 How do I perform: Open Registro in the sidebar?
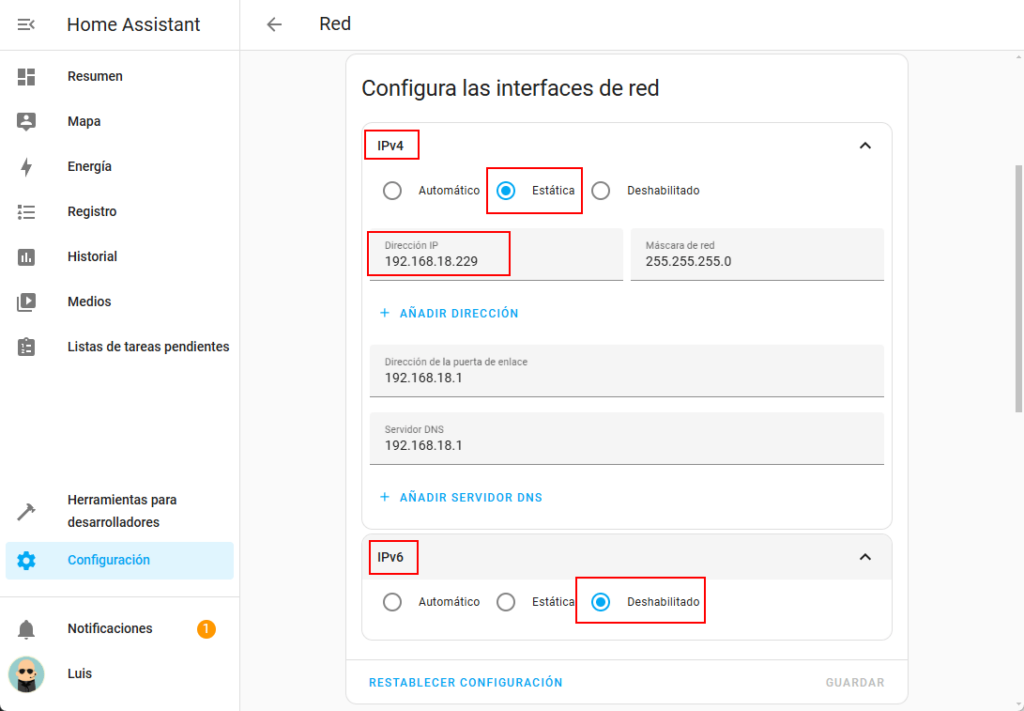pos(92,212)
